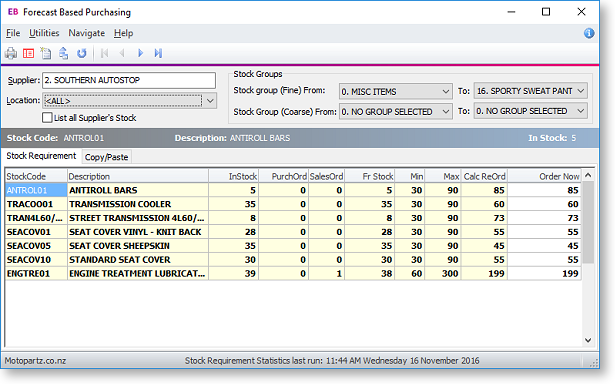Image resolution: width=615 pixels, height=384 pixels.
Task: Select the Stock Requirement tab
Action: (x=41, y=156)
